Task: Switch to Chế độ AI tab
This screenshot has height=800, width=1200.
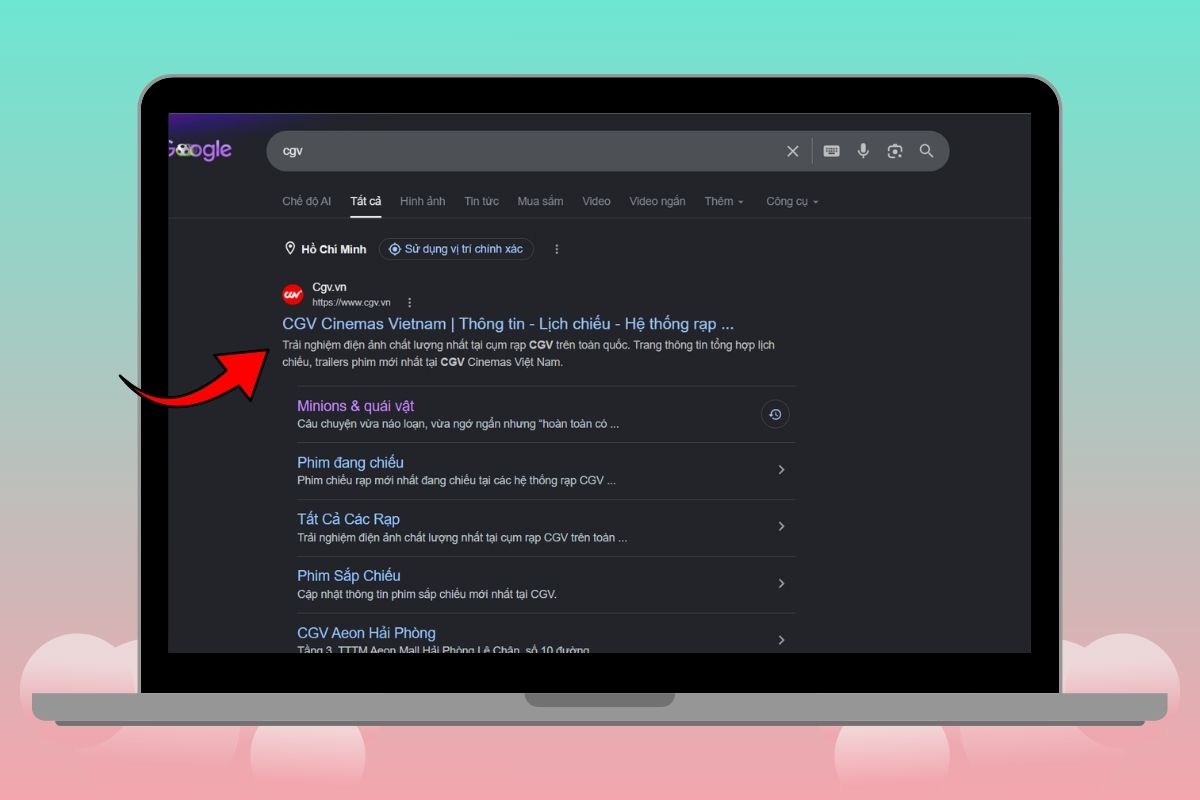Action: click(x=306, y=201)
